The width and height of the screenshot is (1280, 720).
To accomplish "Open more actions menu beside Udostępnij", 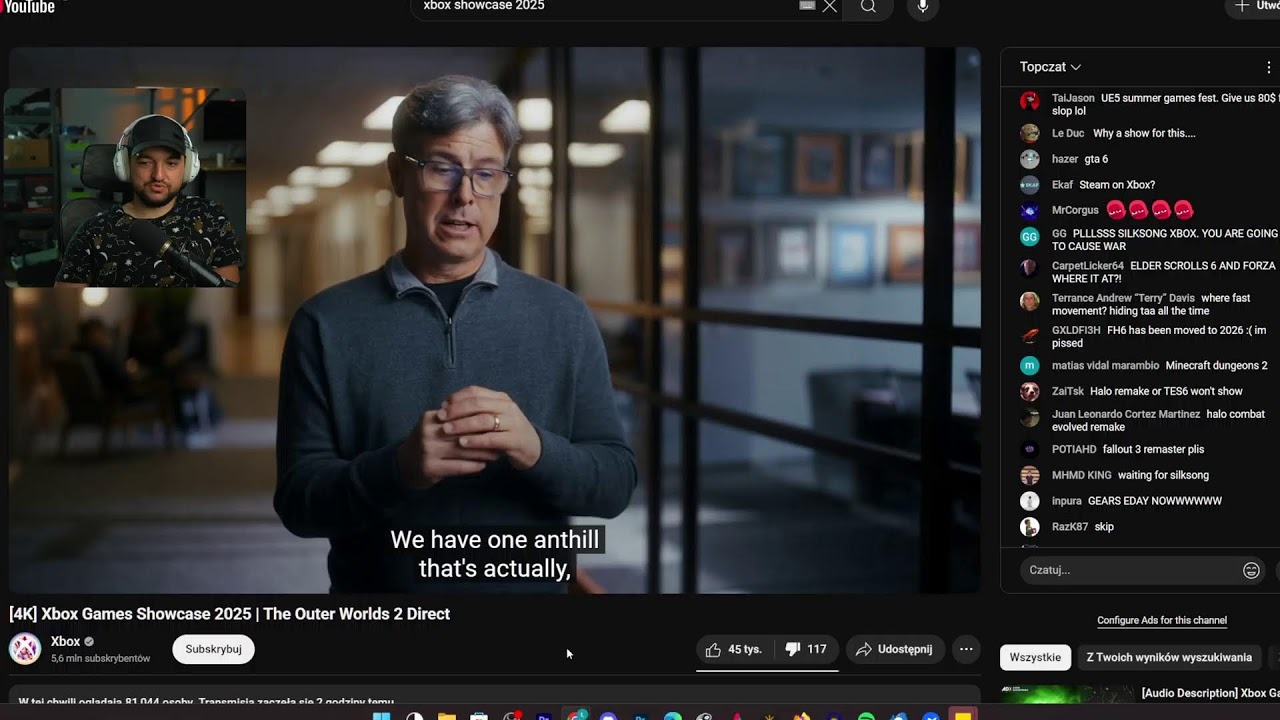I will (966, 649).
